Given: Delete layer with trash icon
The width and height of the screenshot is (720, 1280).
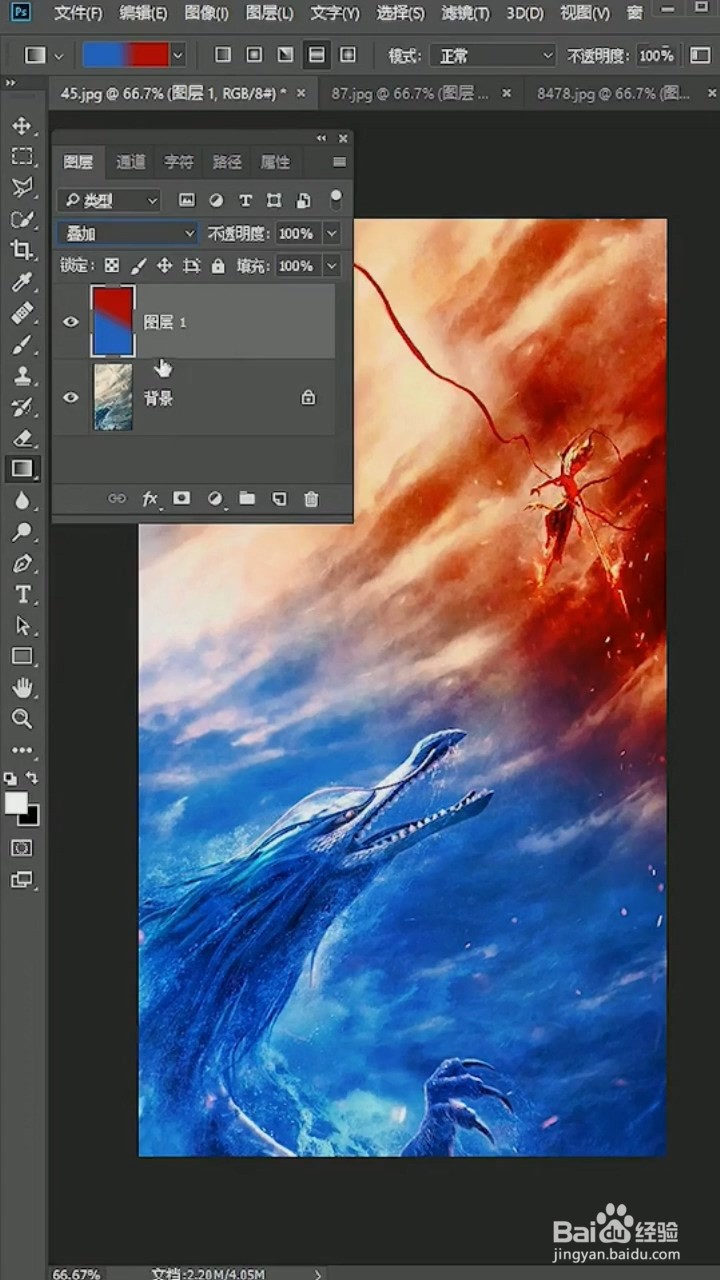Looking at the screenshot, I should pos(311,499).
